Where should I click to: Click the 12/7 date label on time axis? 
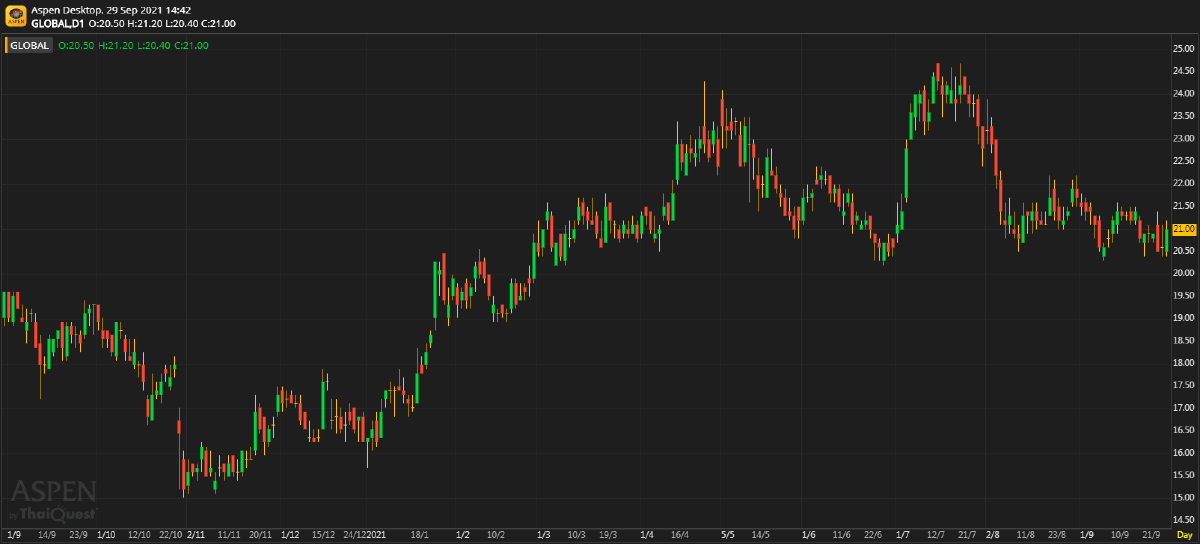coord(936,536)
